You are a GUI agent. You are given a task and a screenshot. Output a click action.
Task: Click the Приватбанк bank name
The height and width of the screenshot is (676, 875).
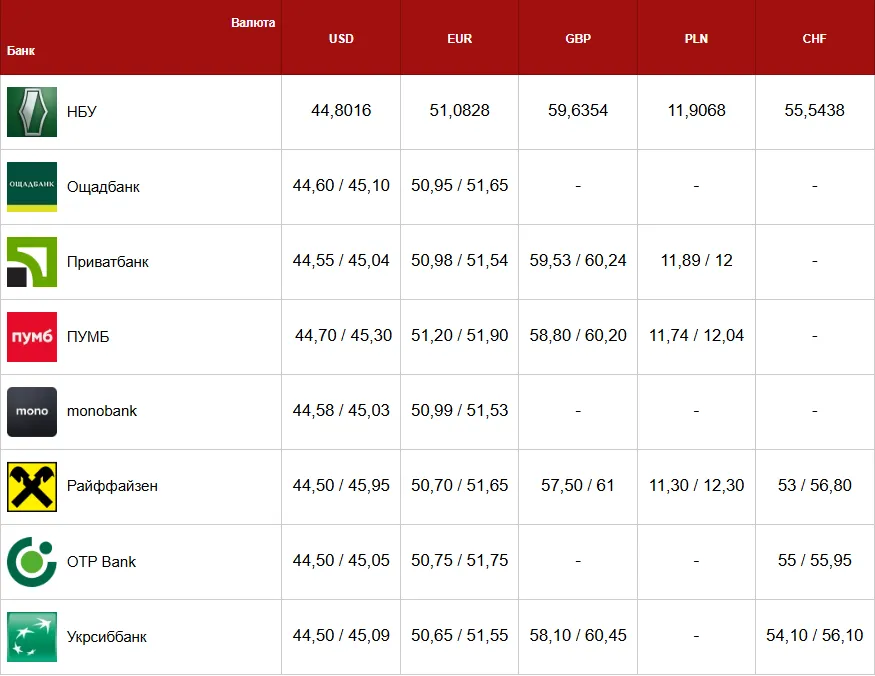coord(108,262)
